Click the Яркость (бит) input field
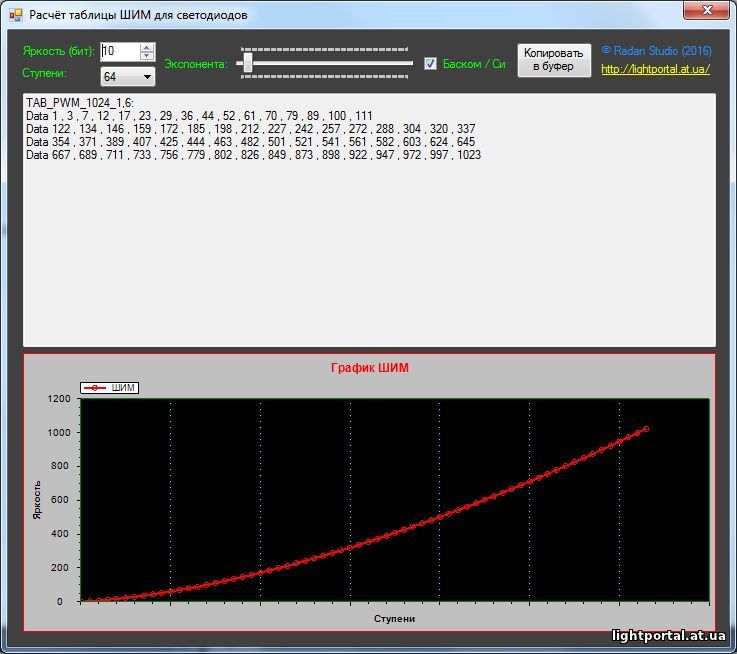 (120, 51)
